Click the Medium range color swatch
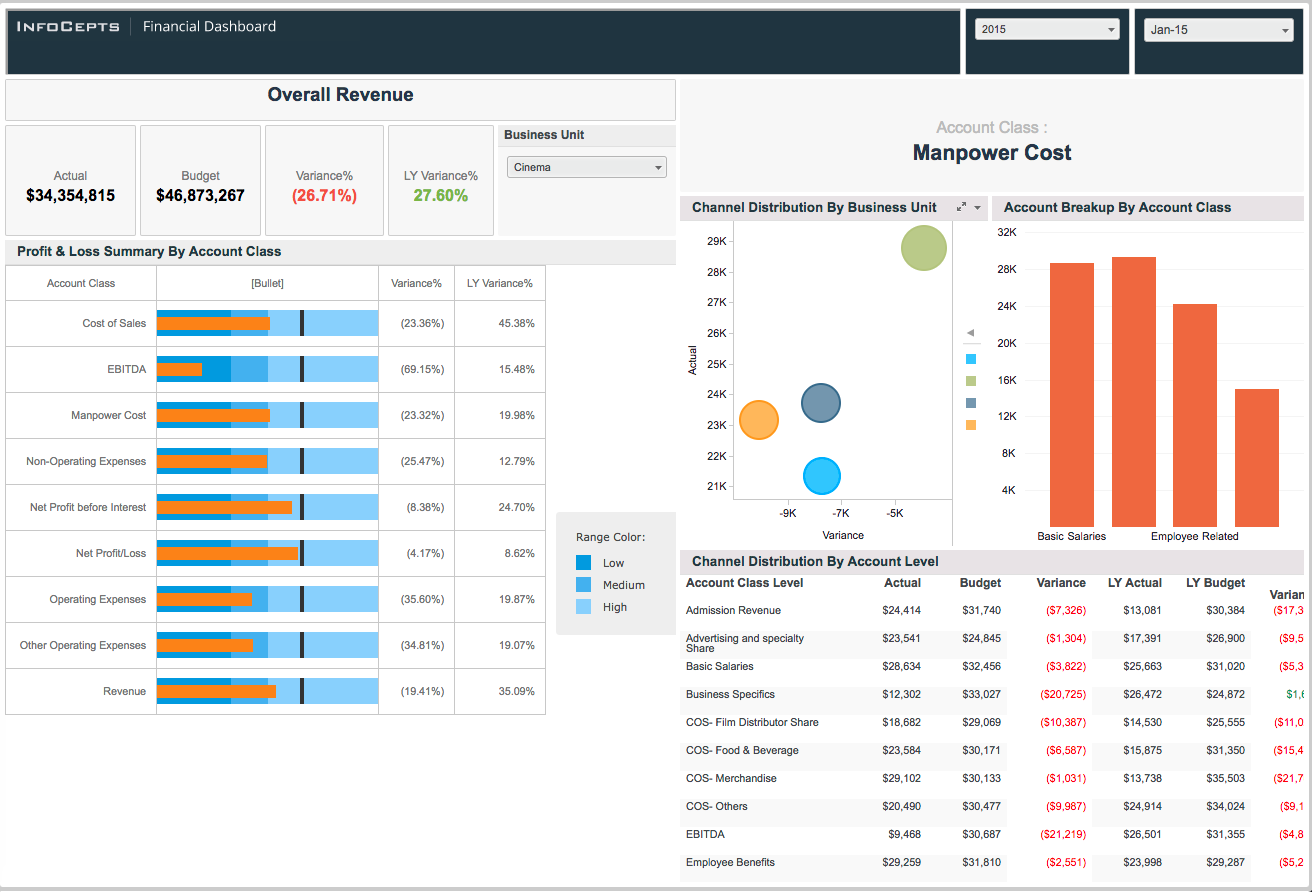Screen dimensions: 1312x892 click(x=585, y=585)
